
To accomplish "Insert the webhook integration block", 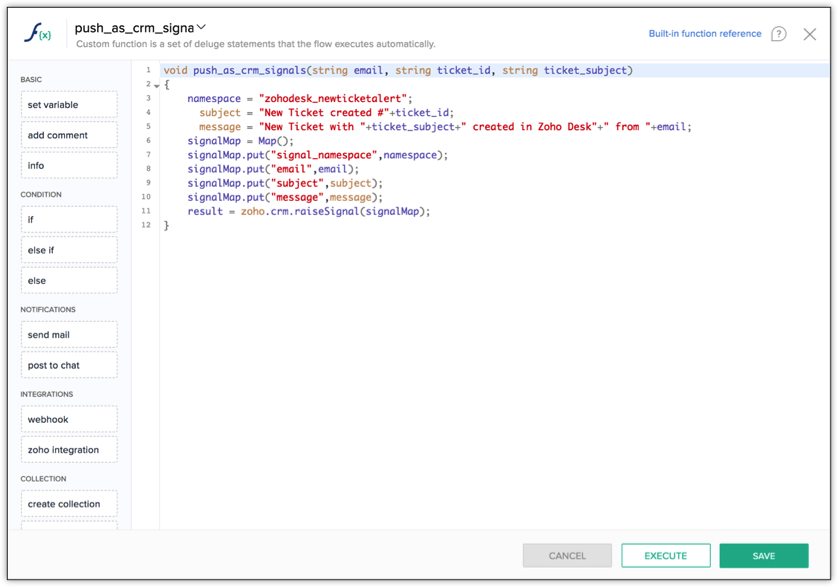I will pos(69,420).
